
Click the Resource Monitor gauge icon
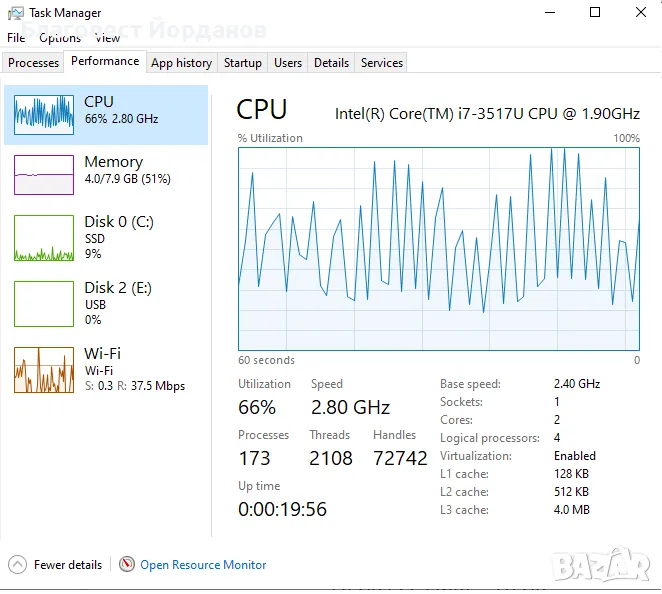(x=127, y=564)
